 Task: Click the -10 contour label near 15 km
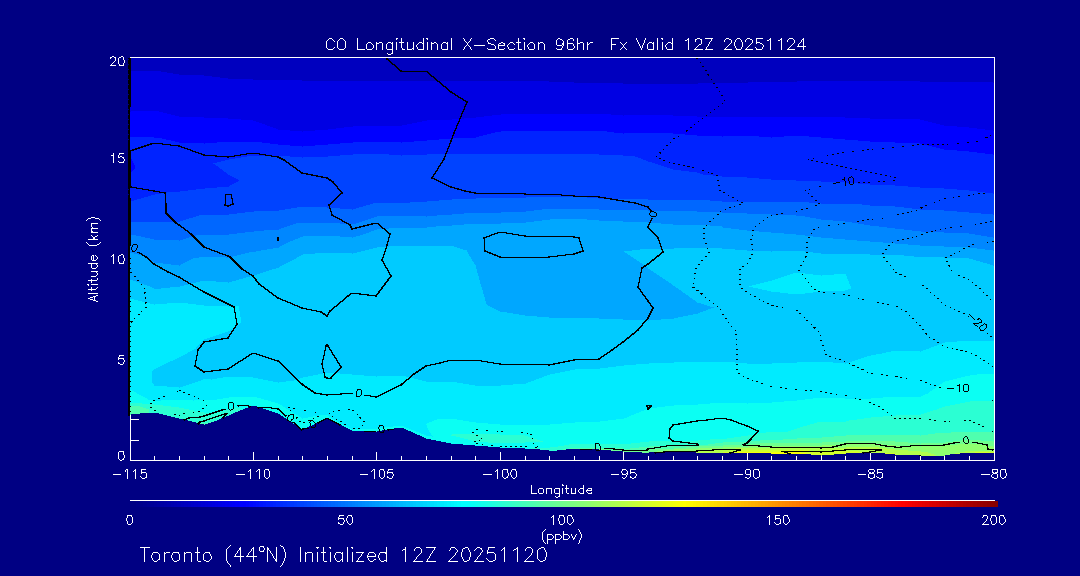(x=845, y=181)
